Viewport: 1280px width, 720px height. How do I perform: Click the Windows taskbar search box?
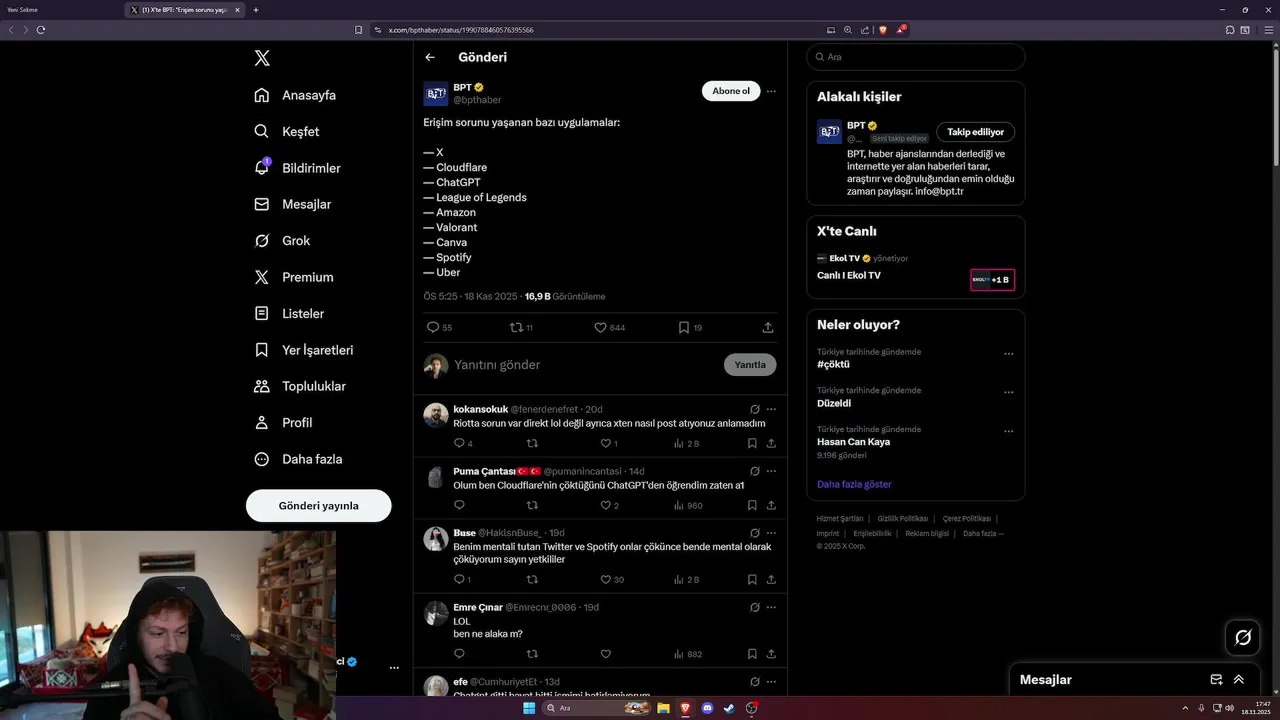tap(597, 708)
